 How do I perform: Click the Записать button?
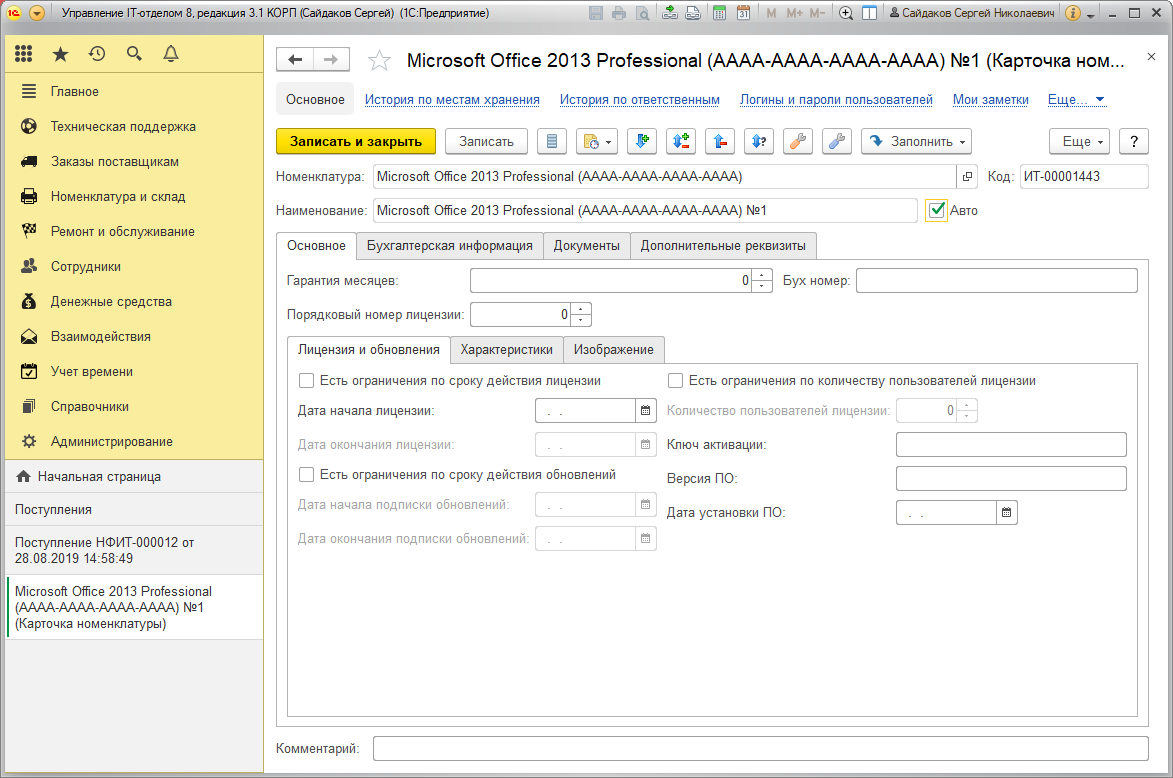coord(486,141)
